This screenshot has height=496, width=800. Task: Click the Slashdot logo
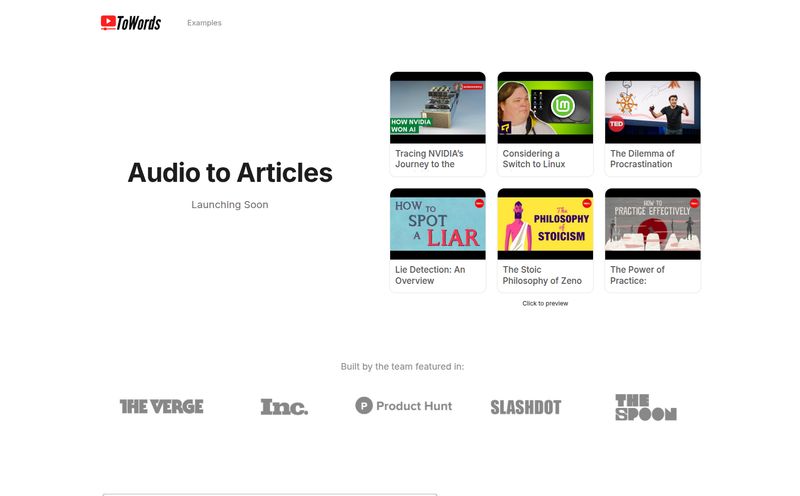tap(526, 407)
